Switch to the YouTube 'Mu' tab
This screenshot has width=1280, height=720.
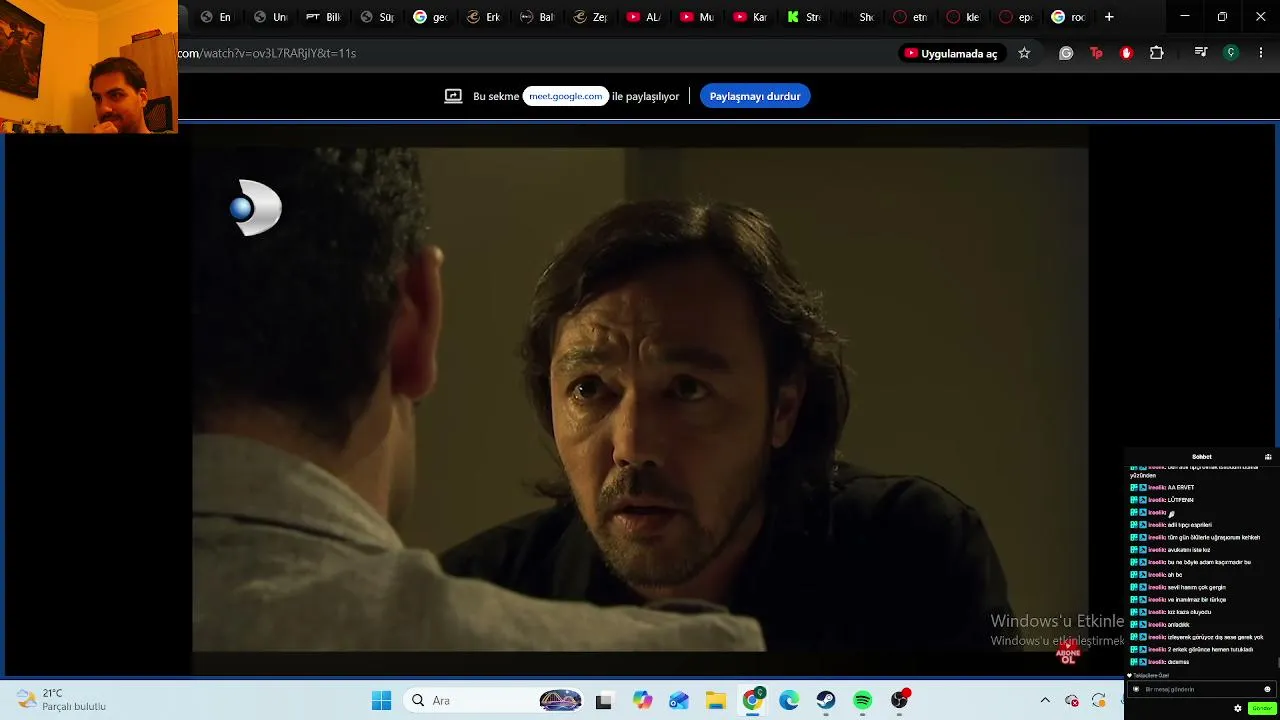click(698, 17)
